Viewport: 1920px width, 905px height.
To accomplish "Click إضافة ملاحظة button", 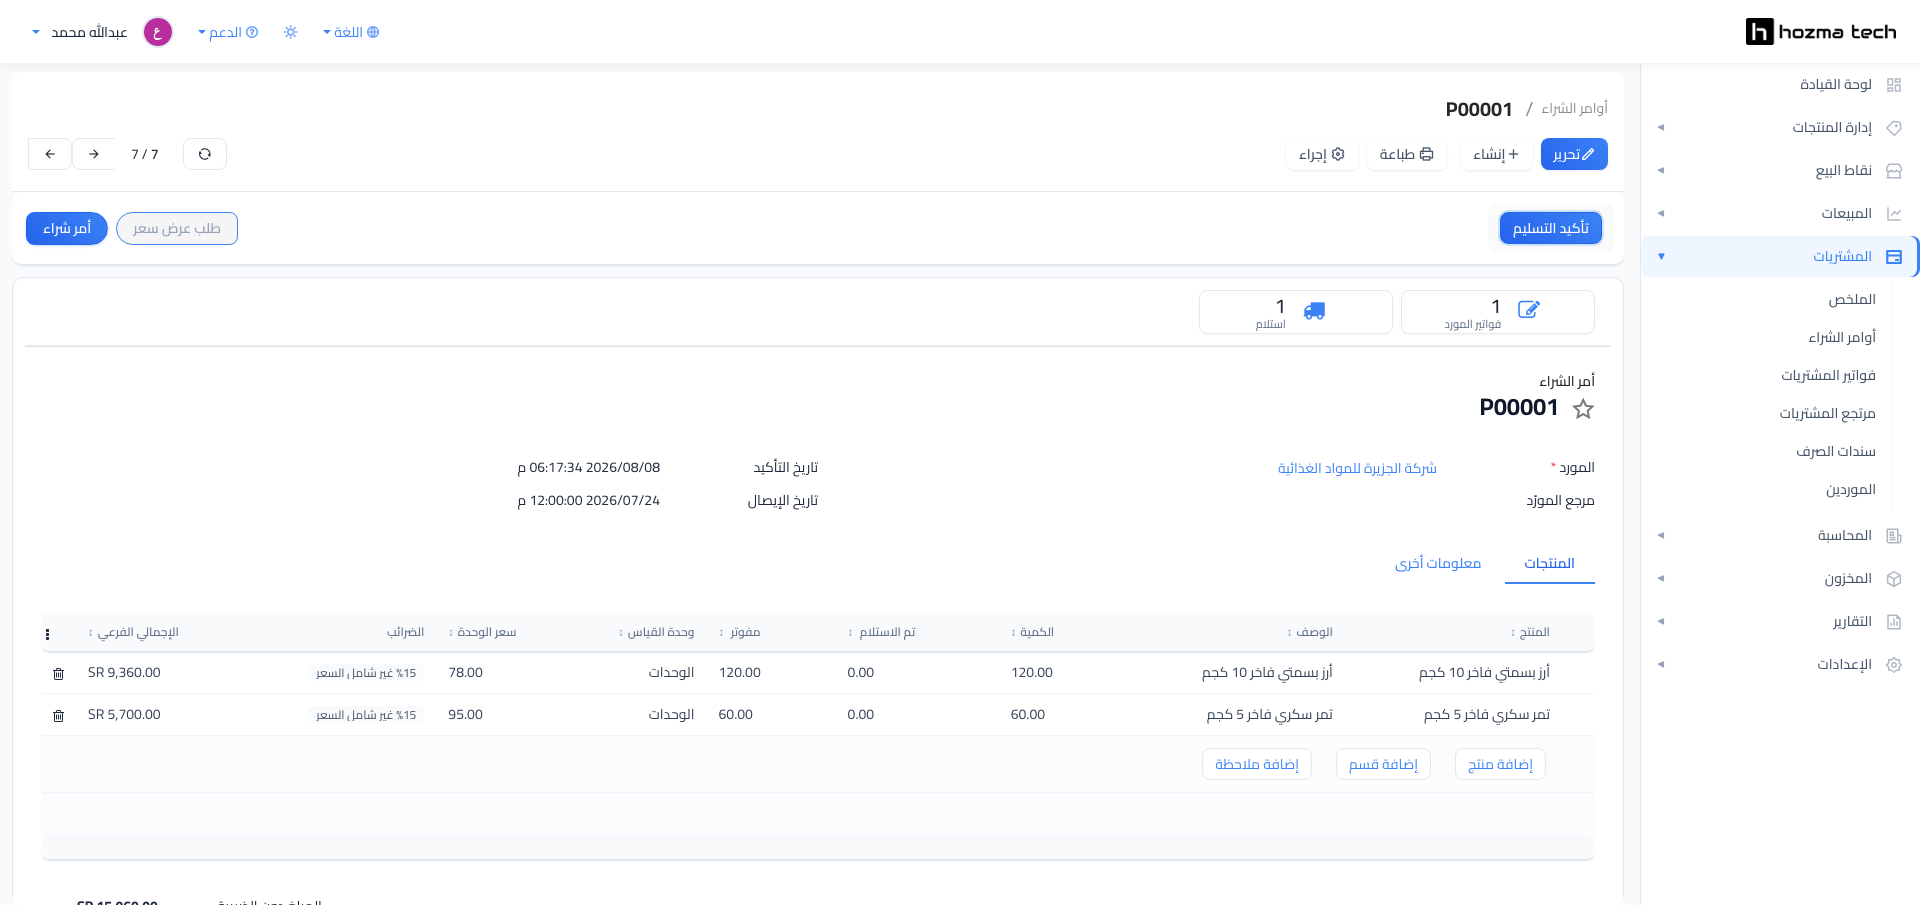I will coord(1257,764).
